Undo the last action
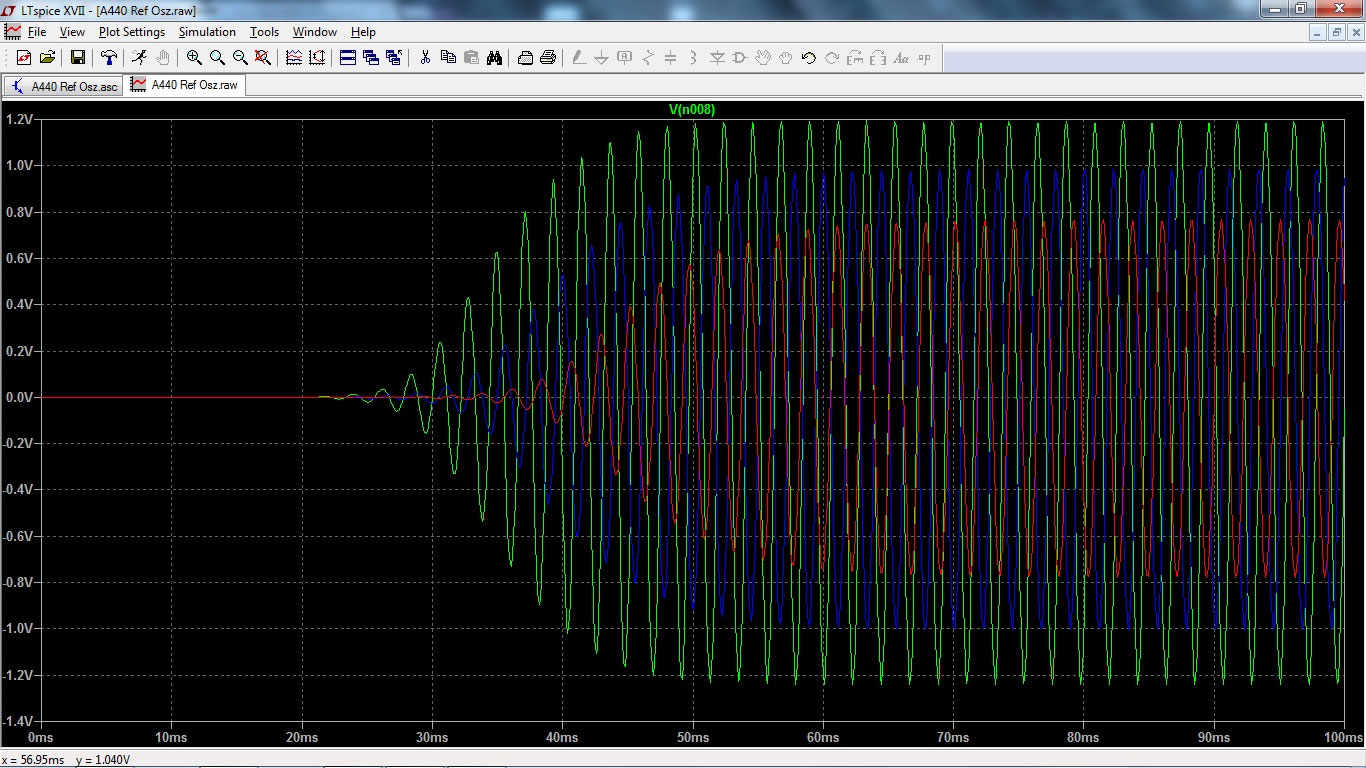 point(807,57)
